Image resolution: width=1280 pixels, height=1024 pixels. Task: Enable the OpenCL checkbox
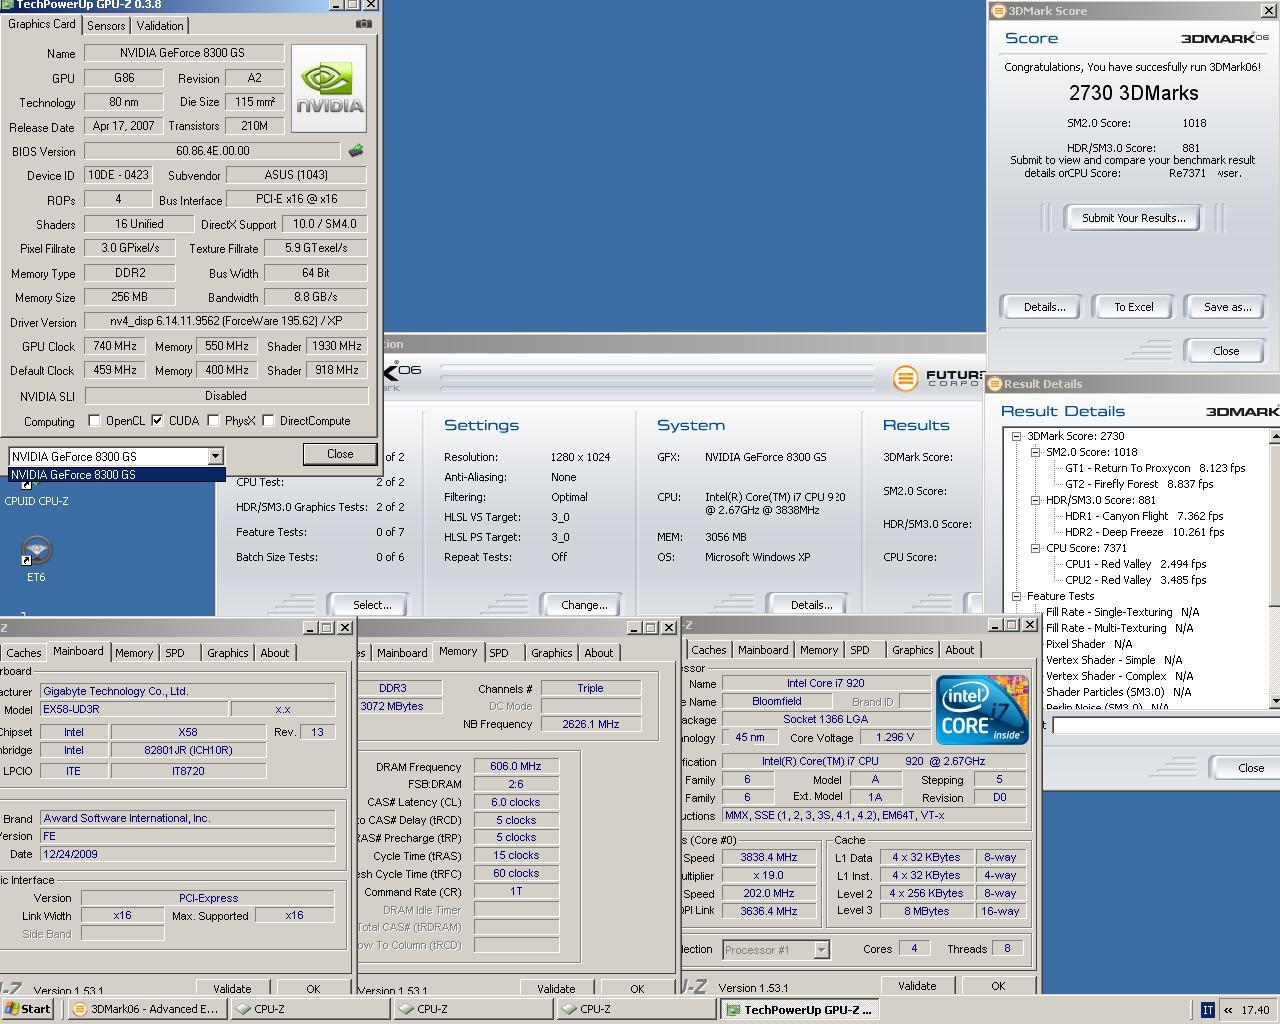[x=94, y=421]
